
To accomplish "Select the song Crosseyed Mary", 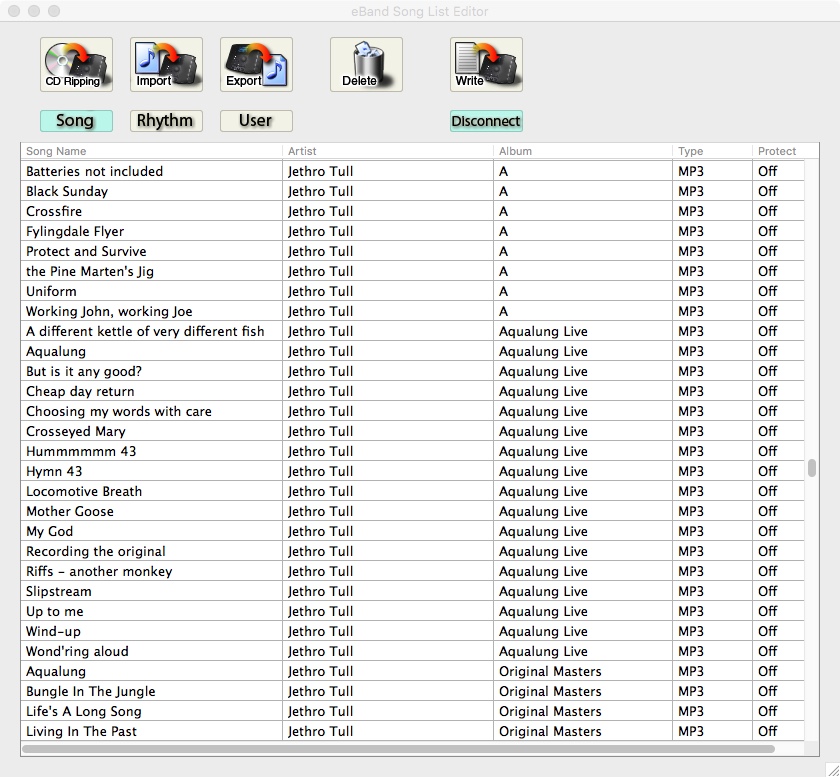I will tap(412, 431).
